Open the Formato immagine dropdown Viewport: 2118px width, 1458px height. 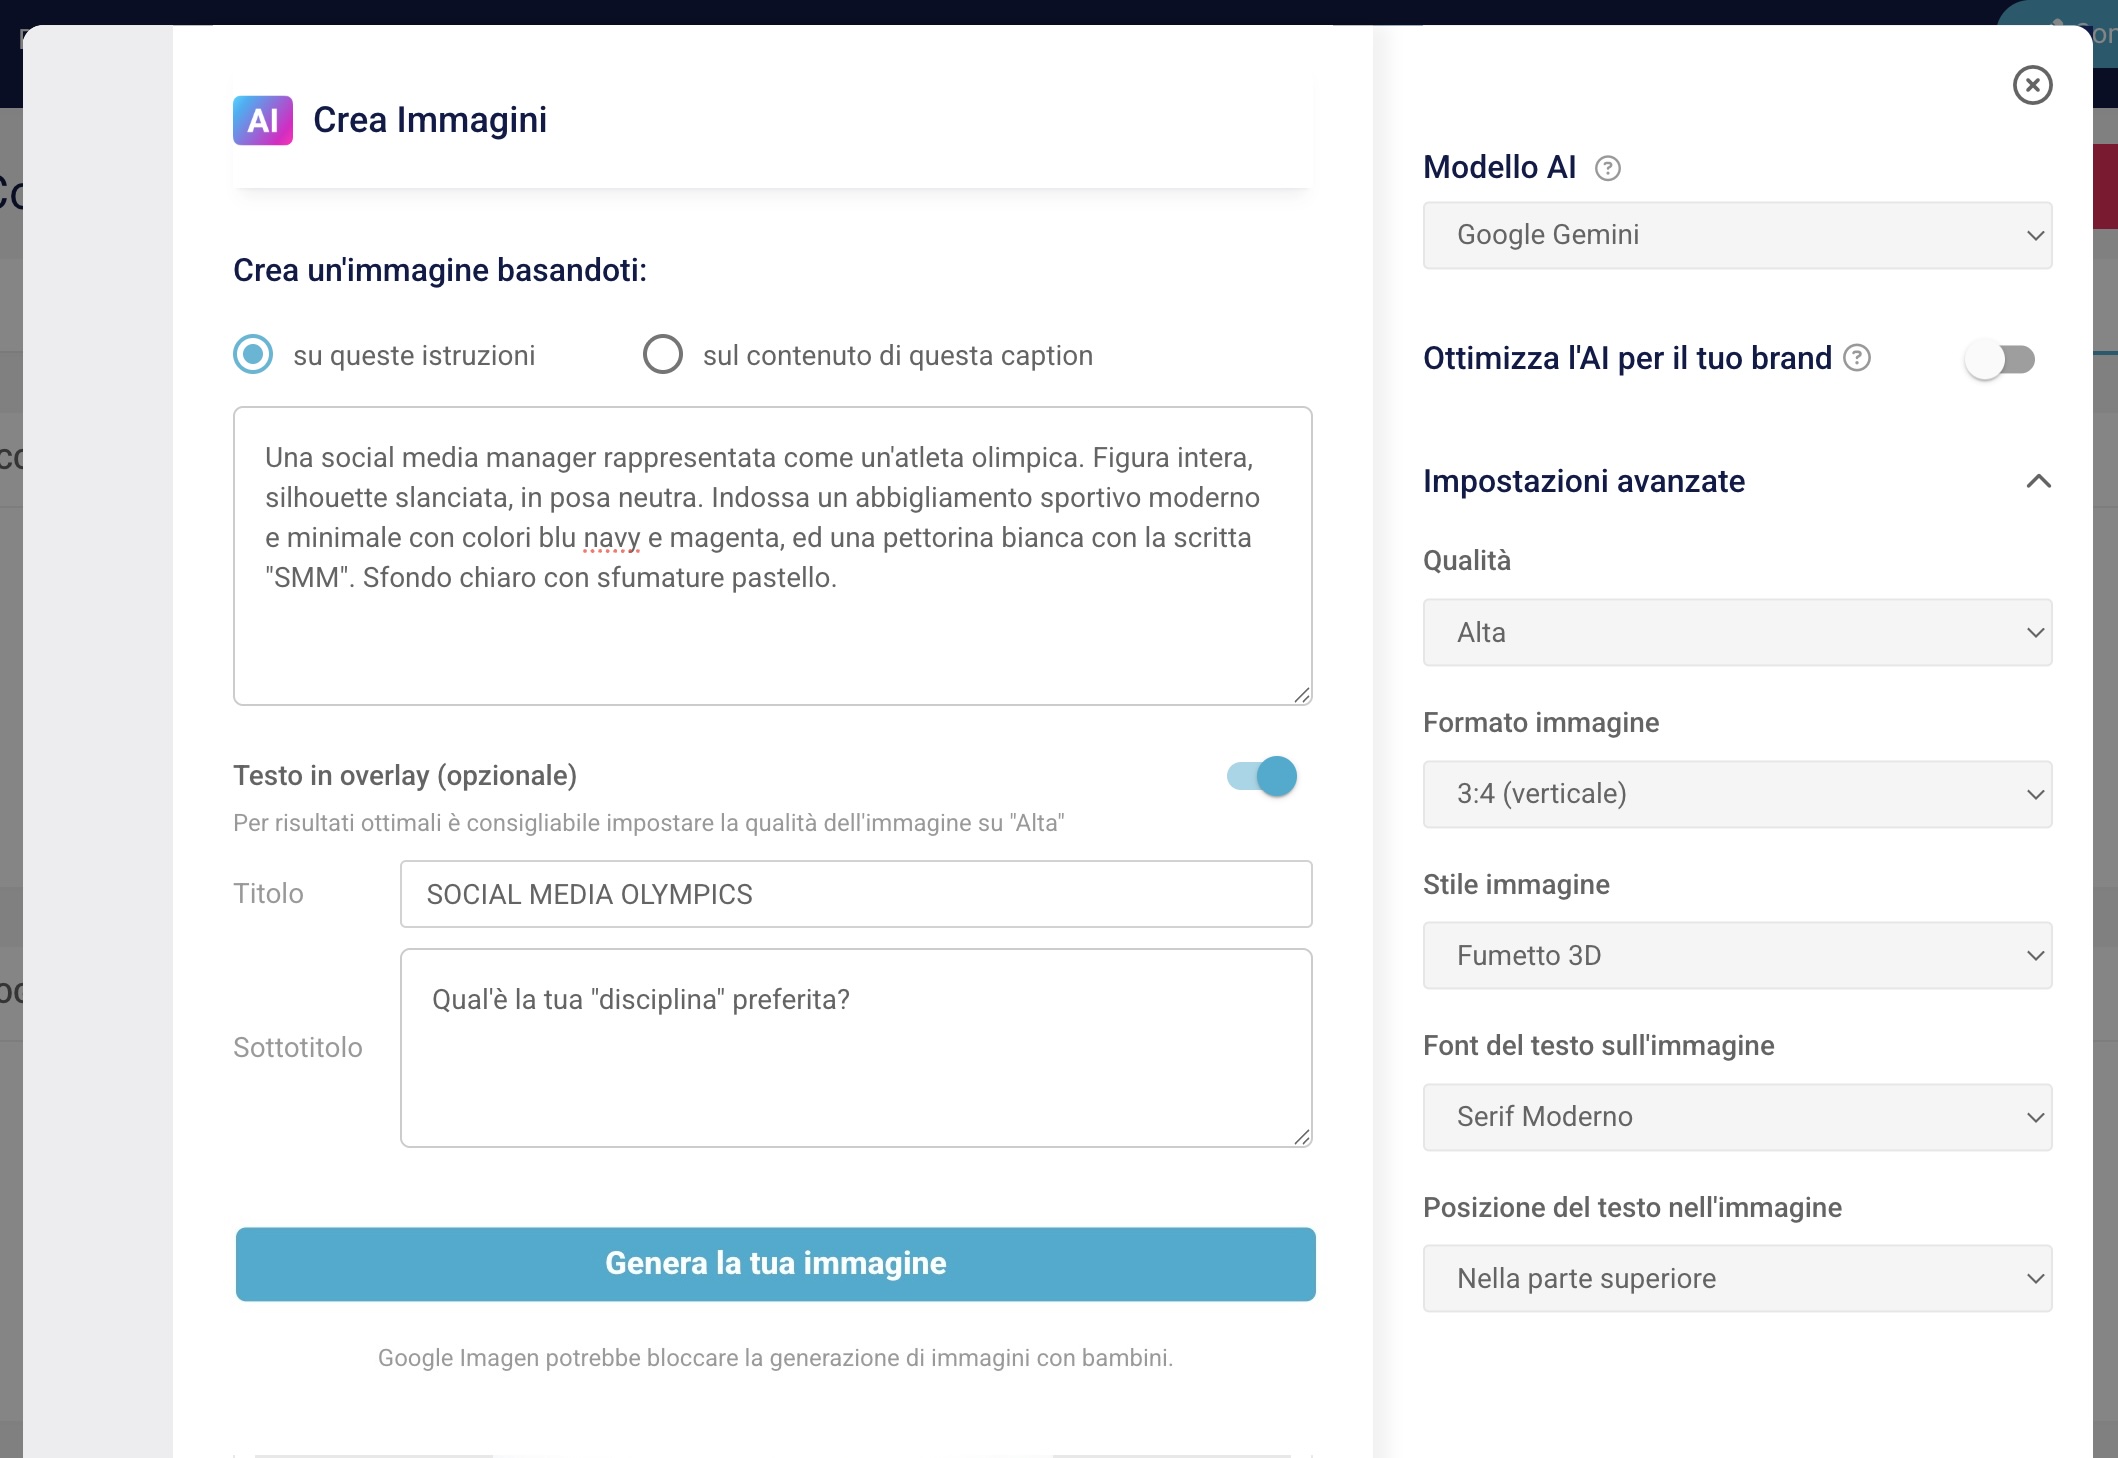click(1737, 795)
